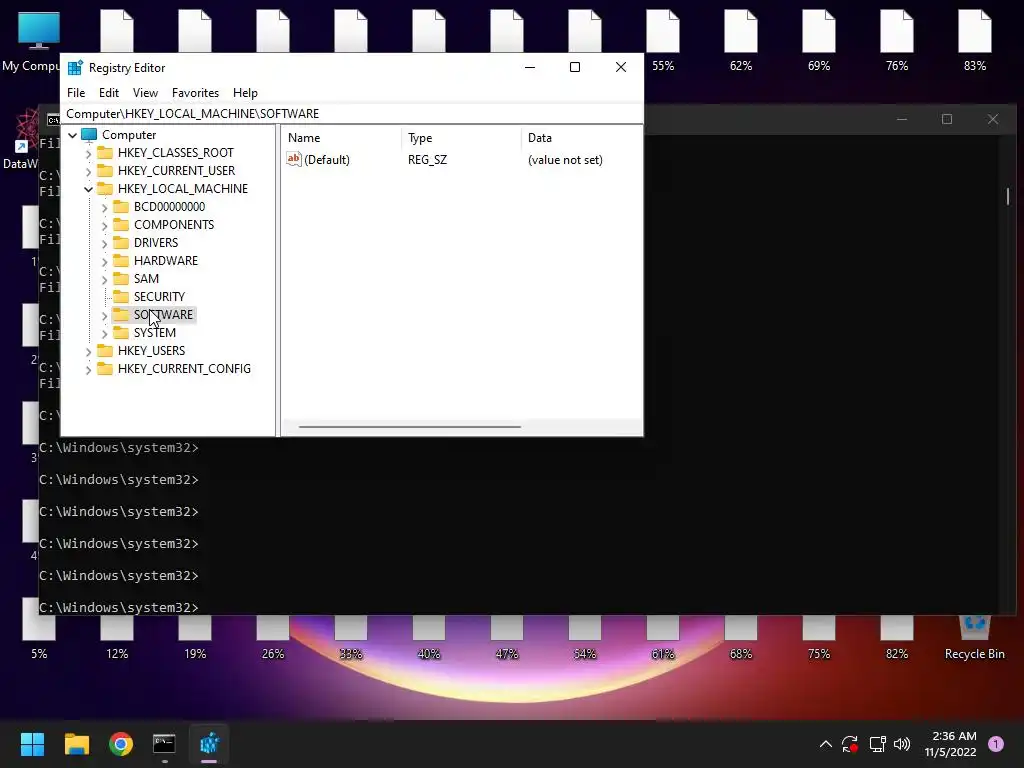Select the HKEY_CURRENT_CONFIG folder icon
Screen dimensions: 1024x768
[104, 368]
